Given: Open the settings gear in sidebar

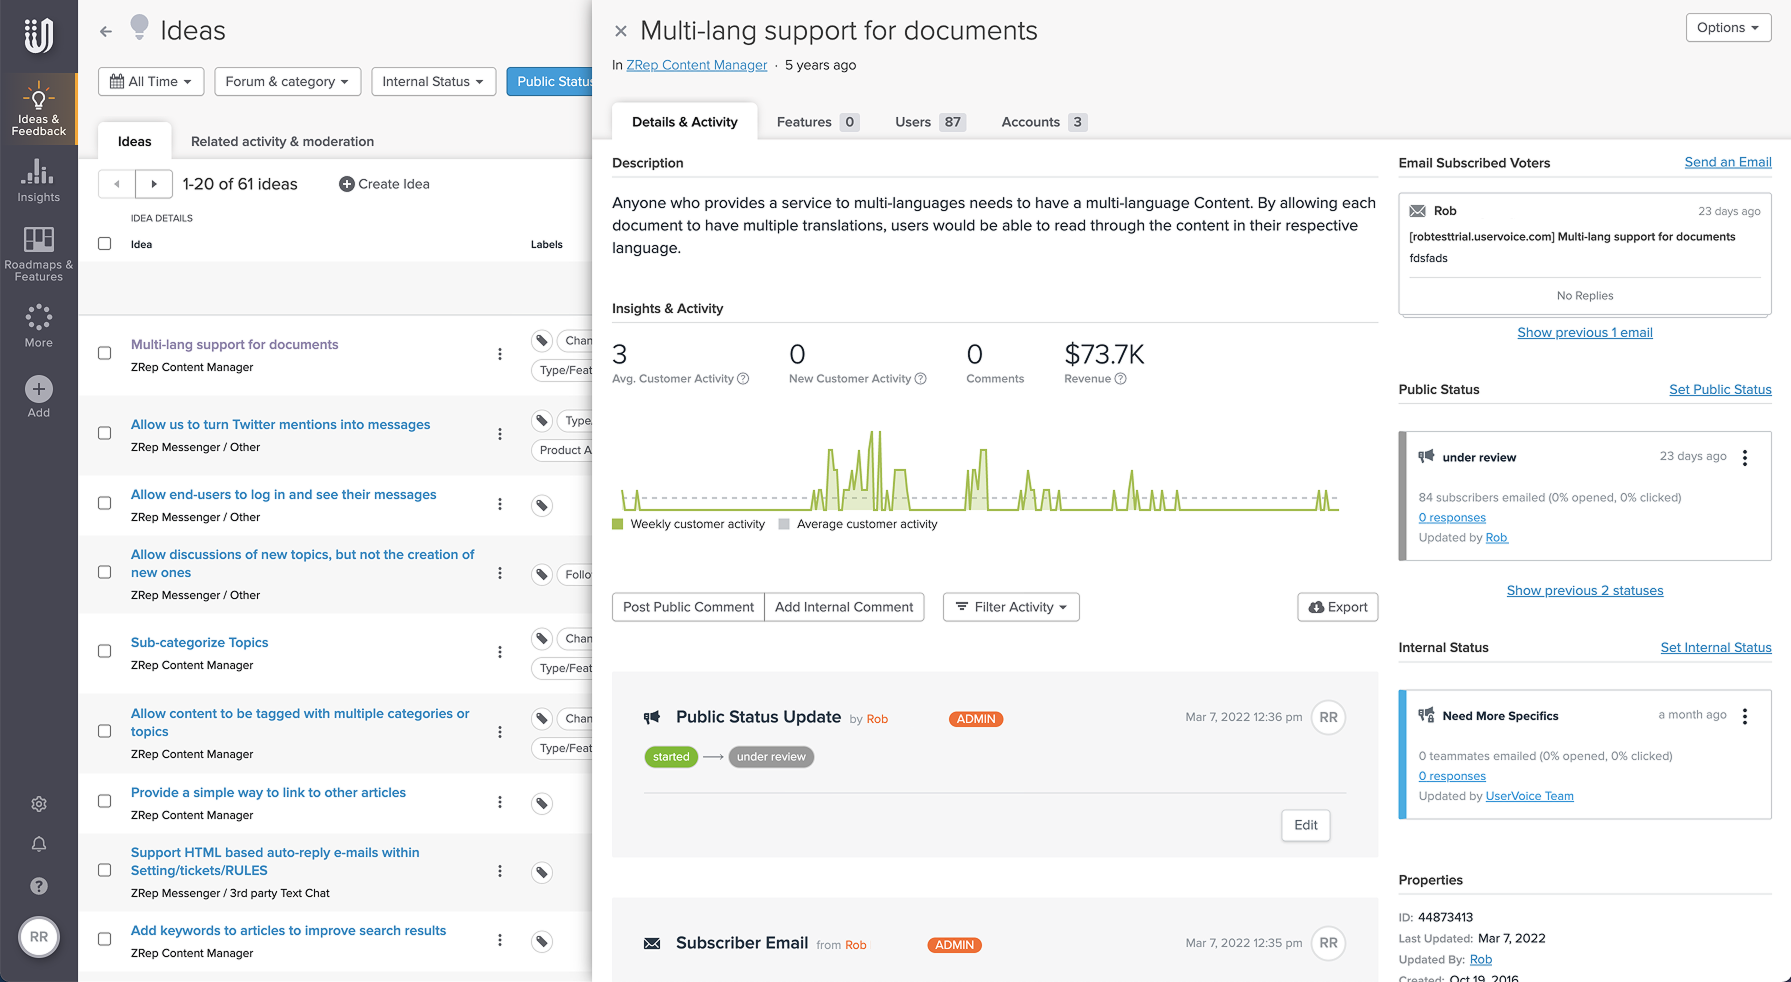Looking at the screenshot, I should [39, 804].
